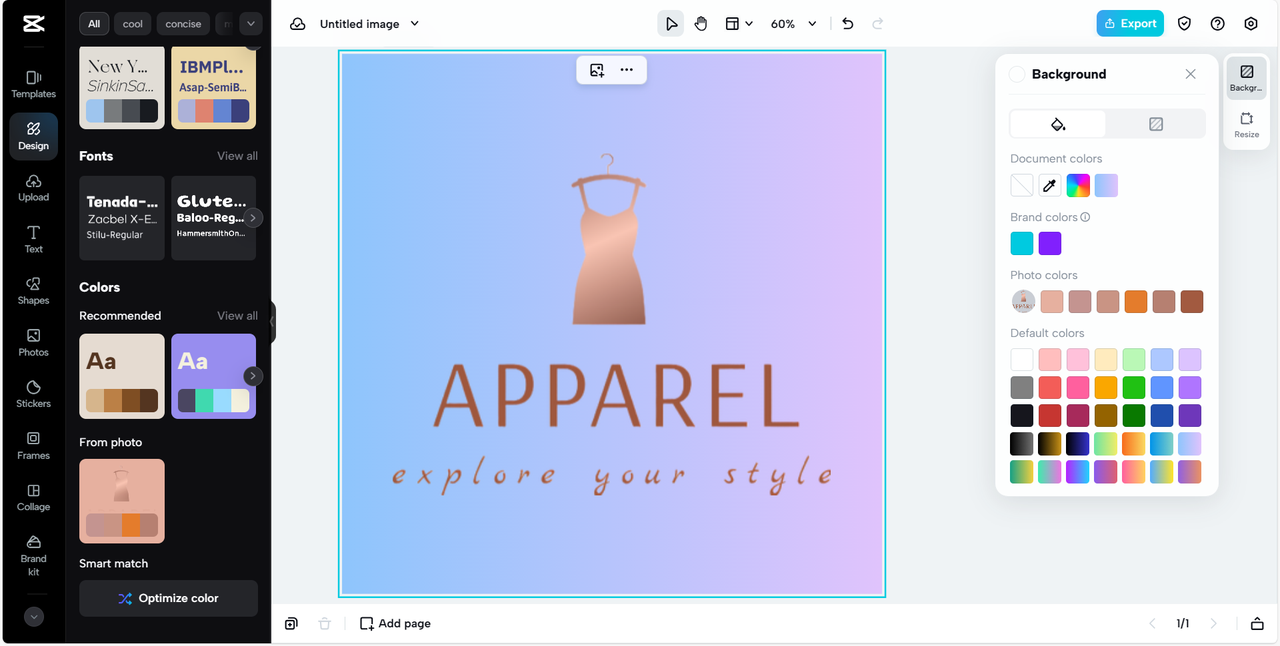
Task: Open the 60% zoom dropdown
Action: pos(793,24)
